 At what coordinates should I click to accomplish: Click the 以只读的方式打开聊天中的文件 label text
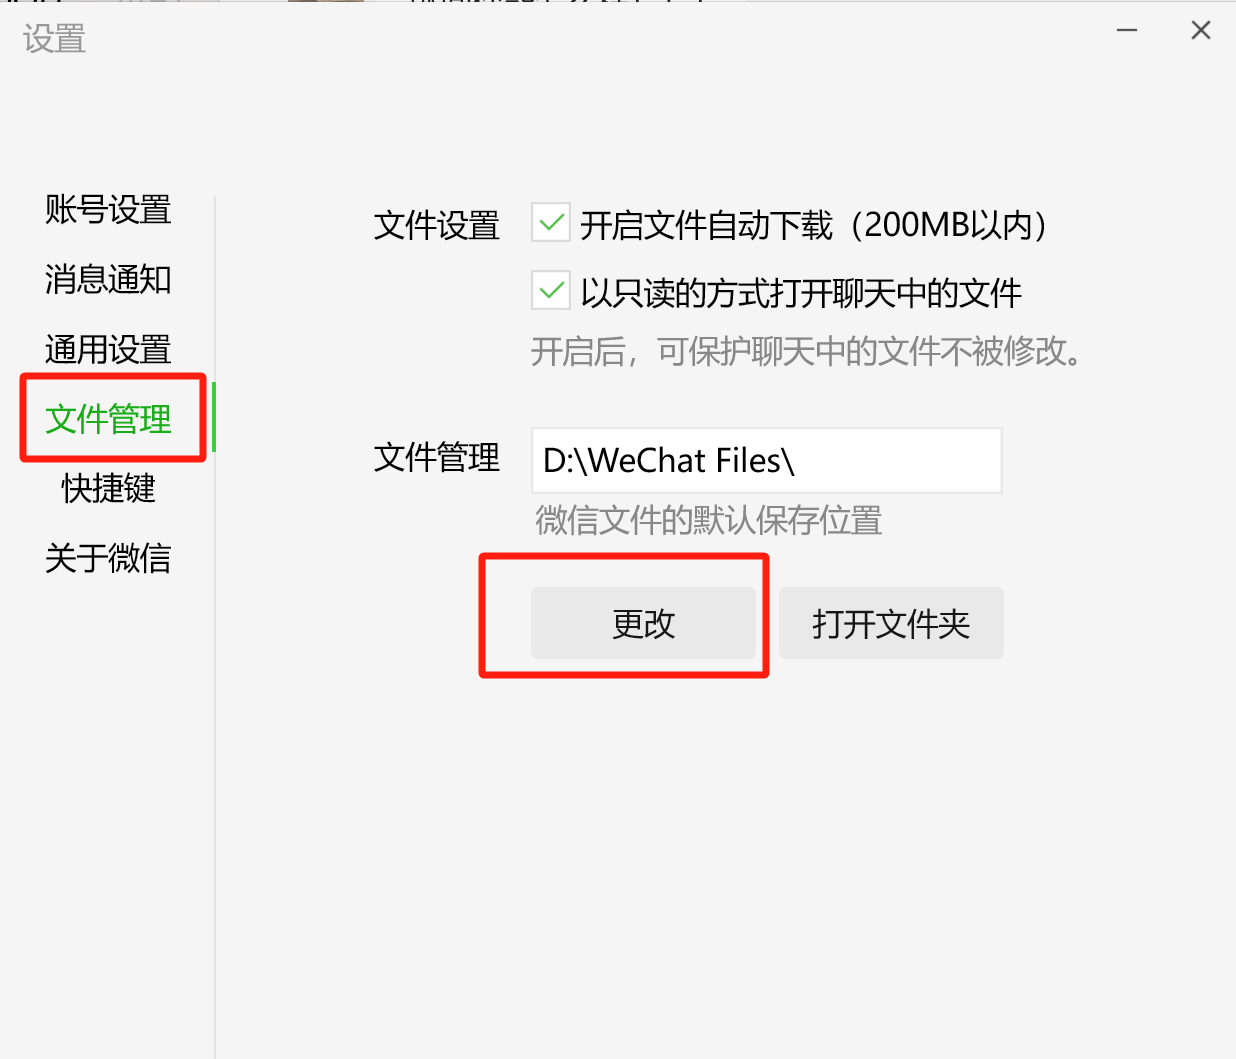(801, 293)
